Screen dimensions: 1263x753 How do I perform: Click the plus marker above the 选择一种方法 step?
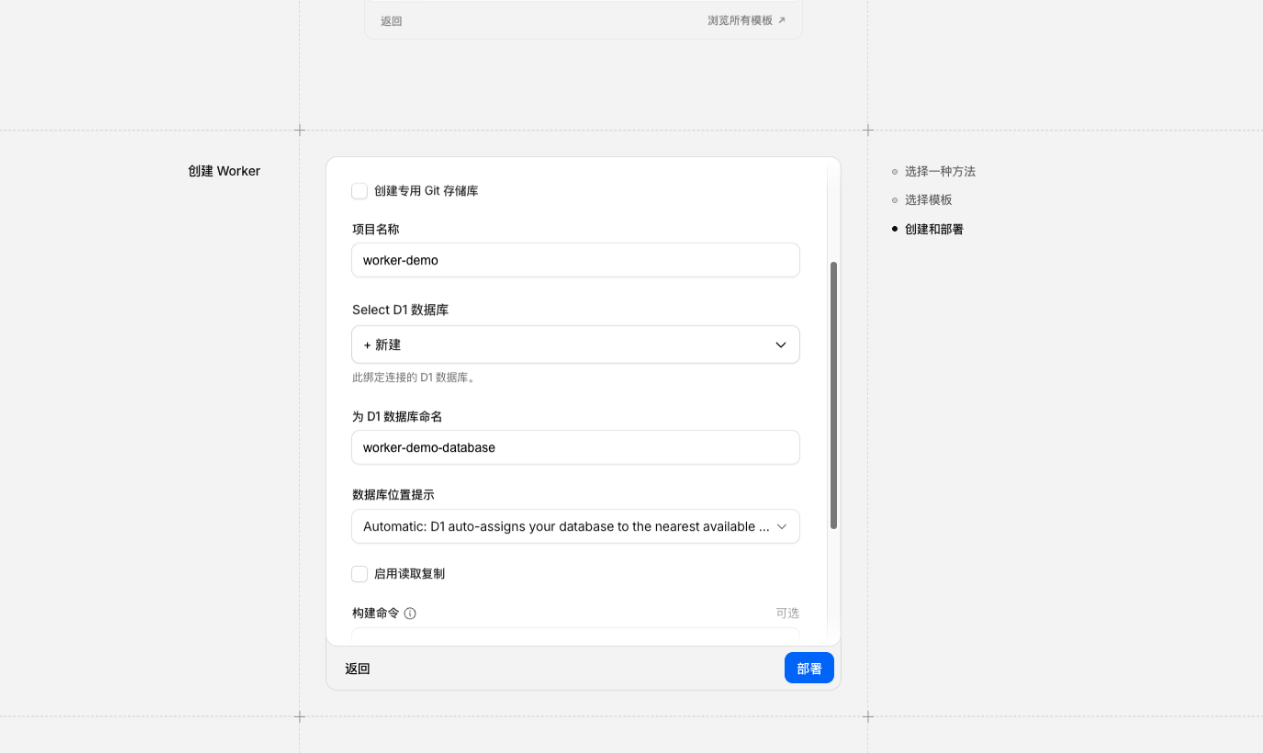click(868, 130)
